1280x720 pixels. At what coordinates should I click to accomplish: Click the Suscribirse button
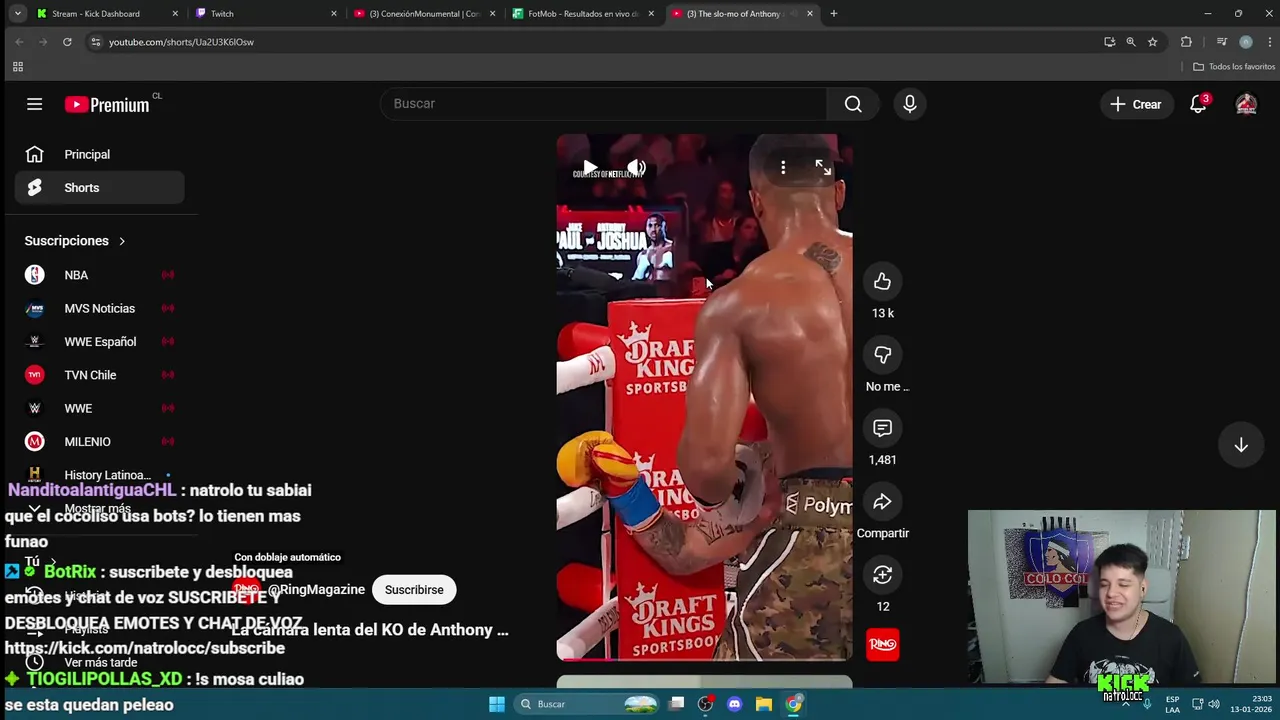[414, 590]
